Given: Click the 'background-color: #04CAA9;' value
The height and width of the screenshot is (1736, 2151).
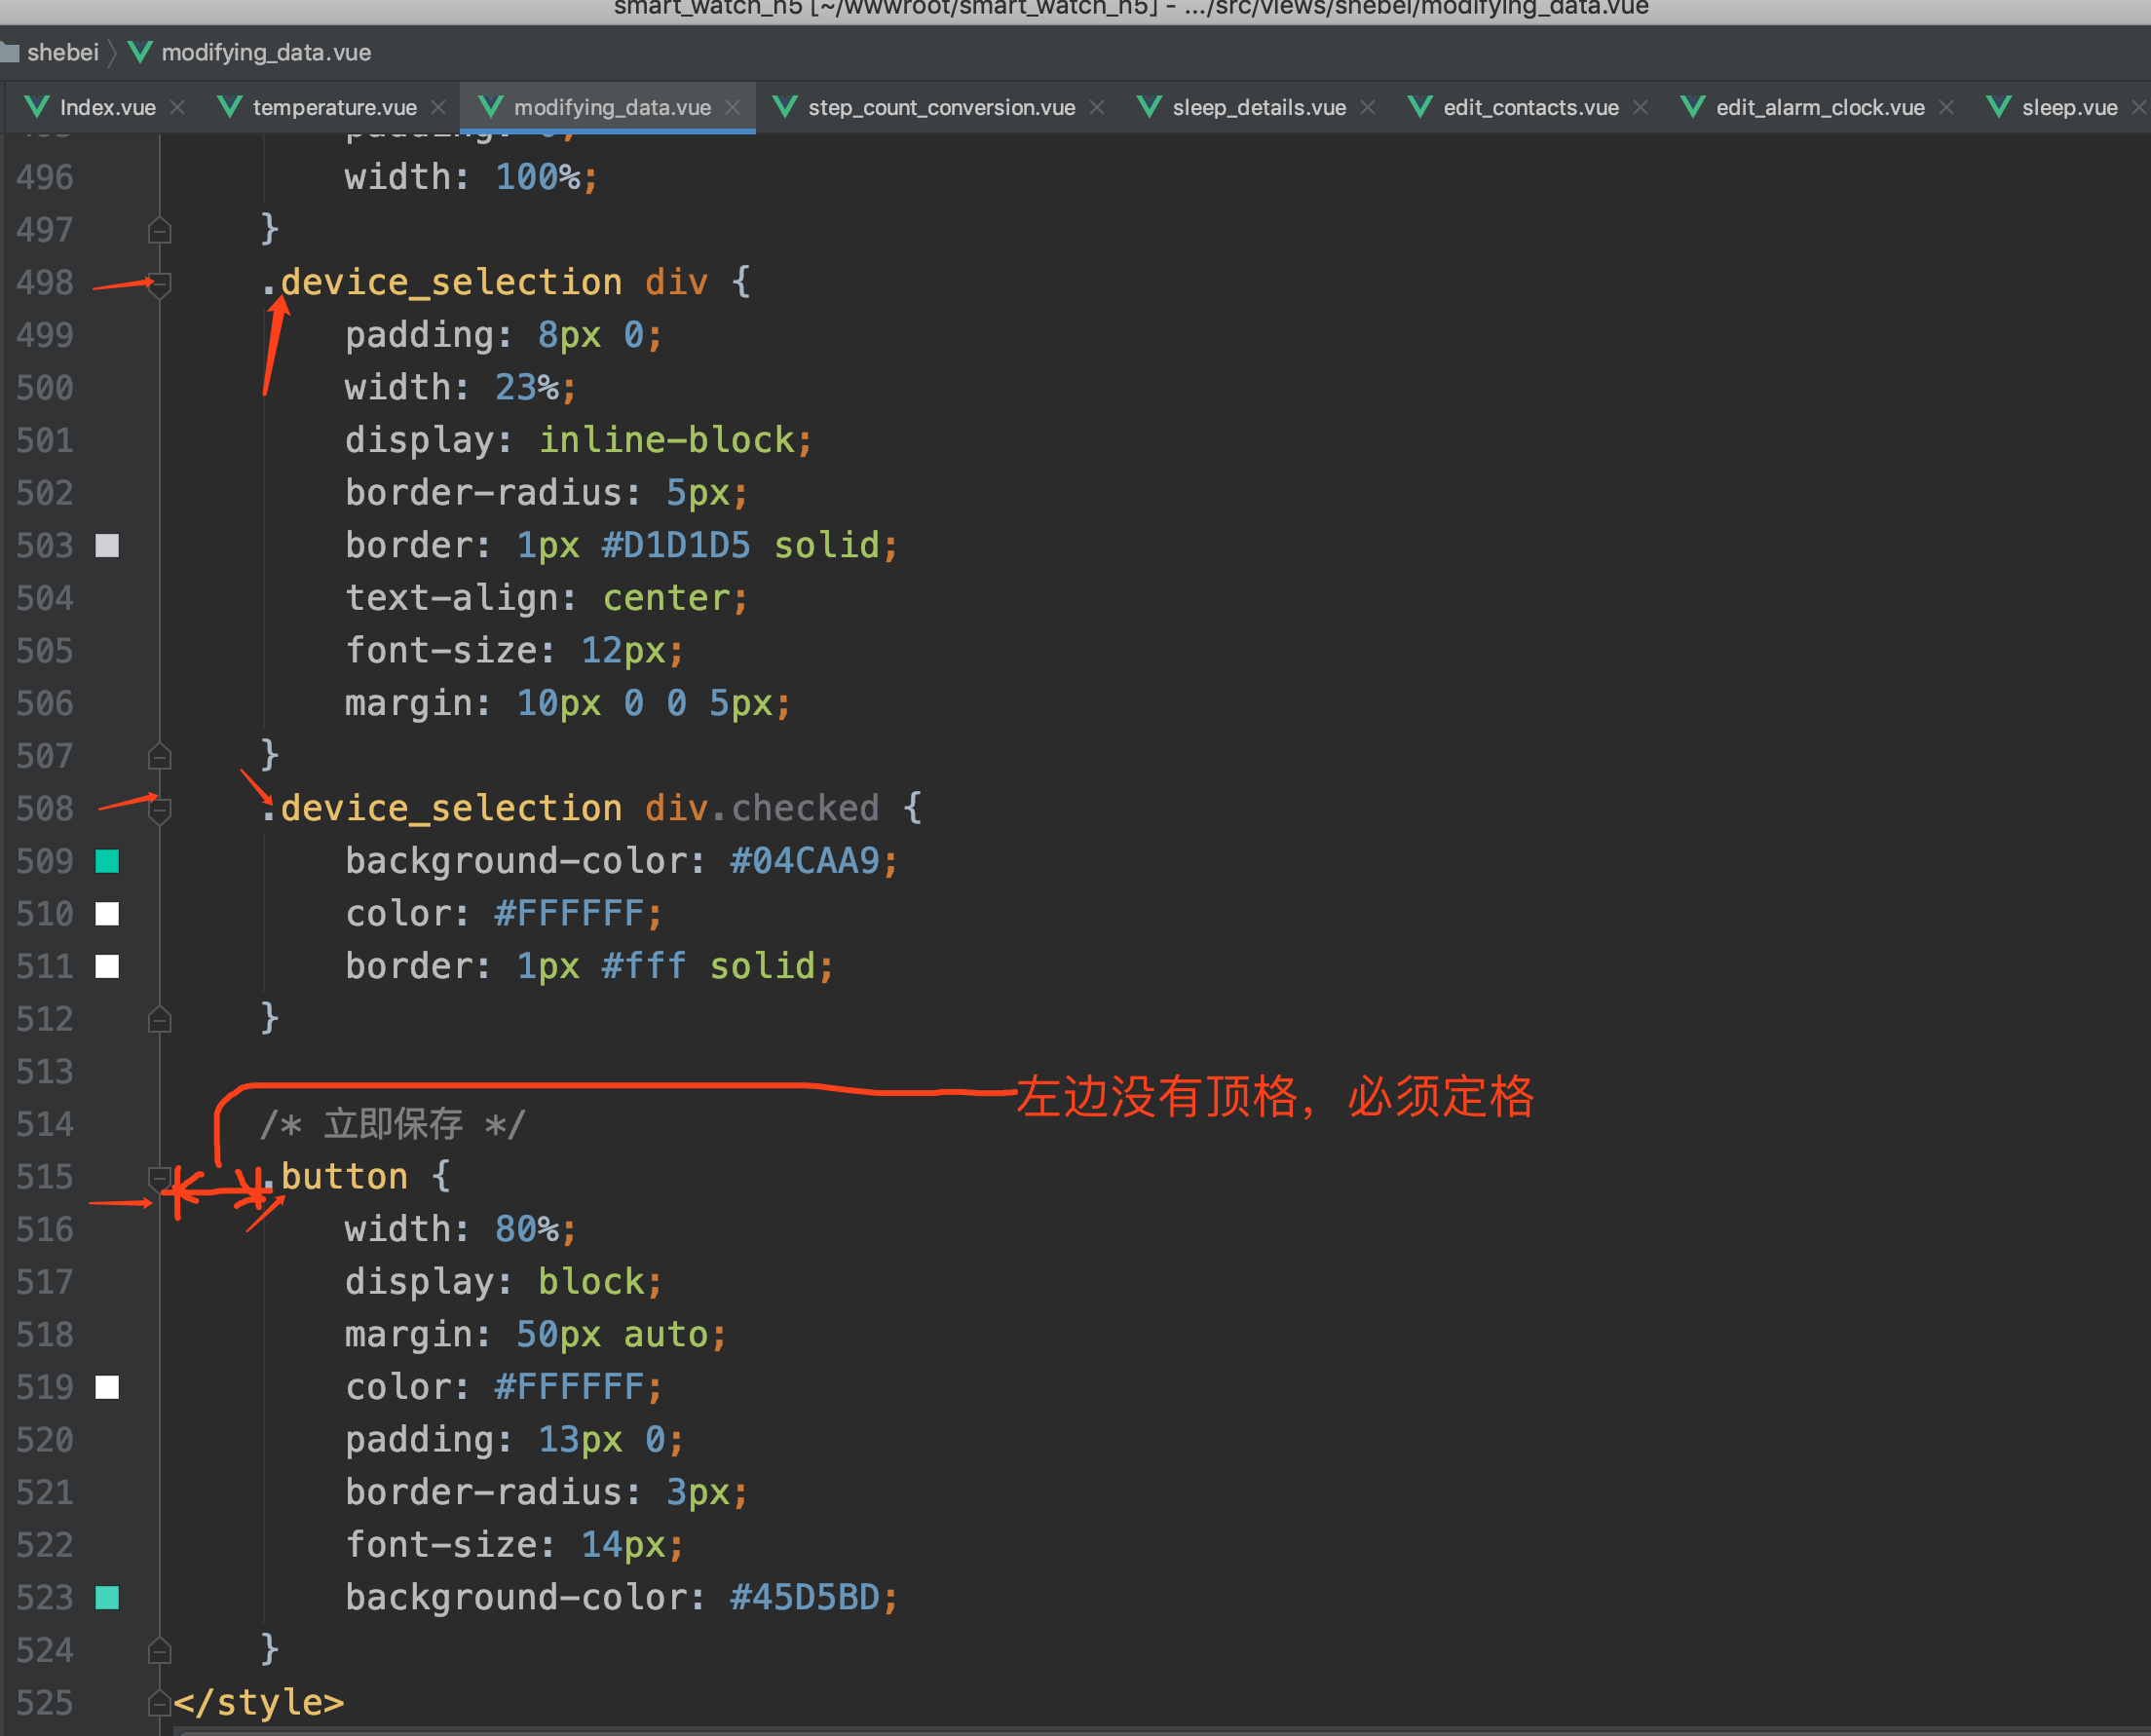Looking at the screenshot, I should [x=814, y=861].
